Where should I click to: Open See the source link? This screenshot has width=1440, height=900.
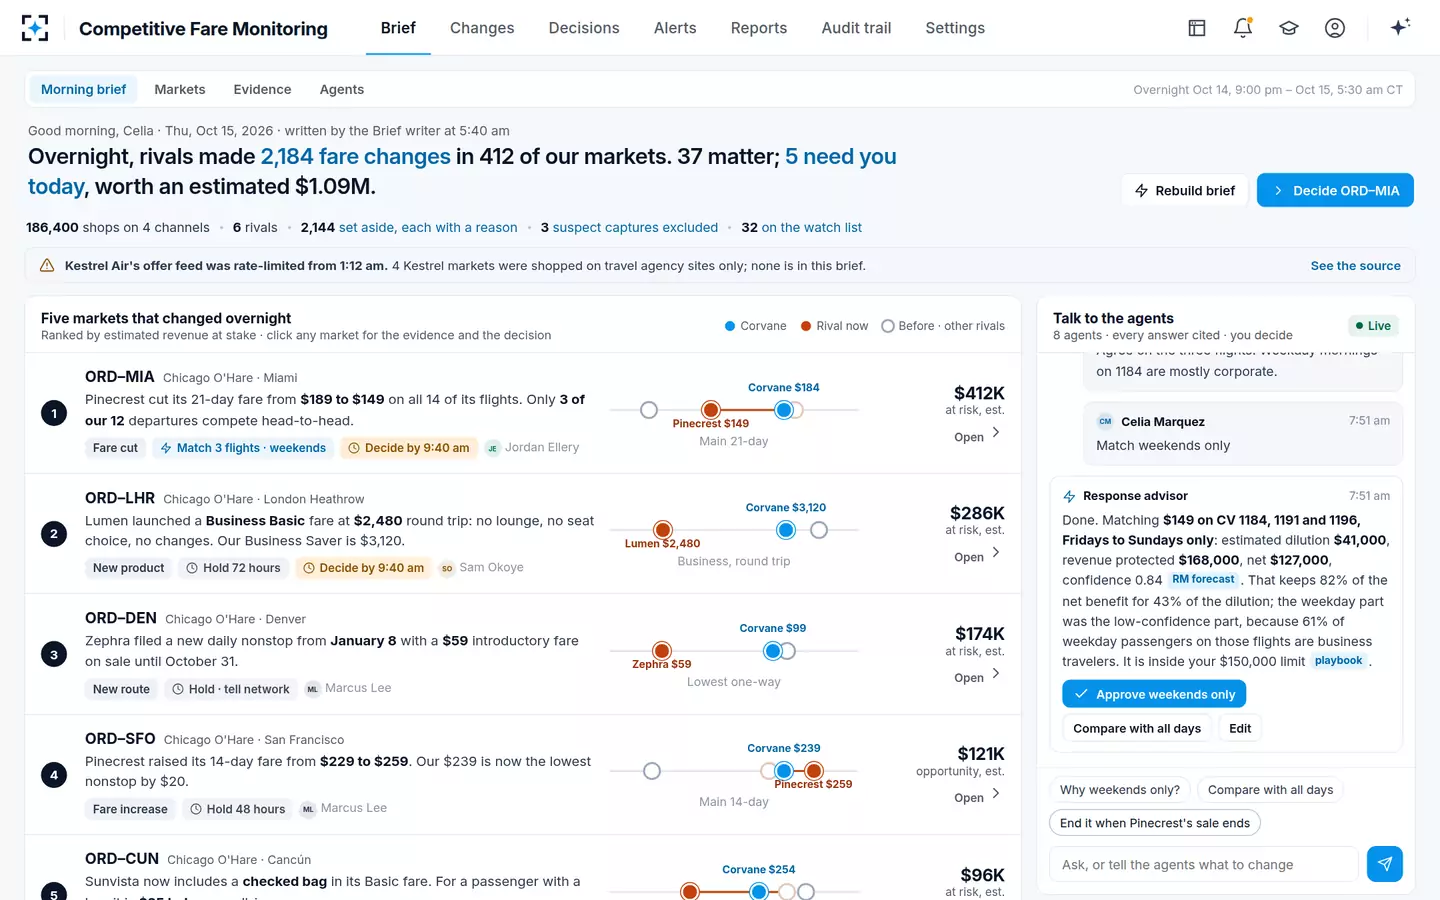click(1355, 266)
